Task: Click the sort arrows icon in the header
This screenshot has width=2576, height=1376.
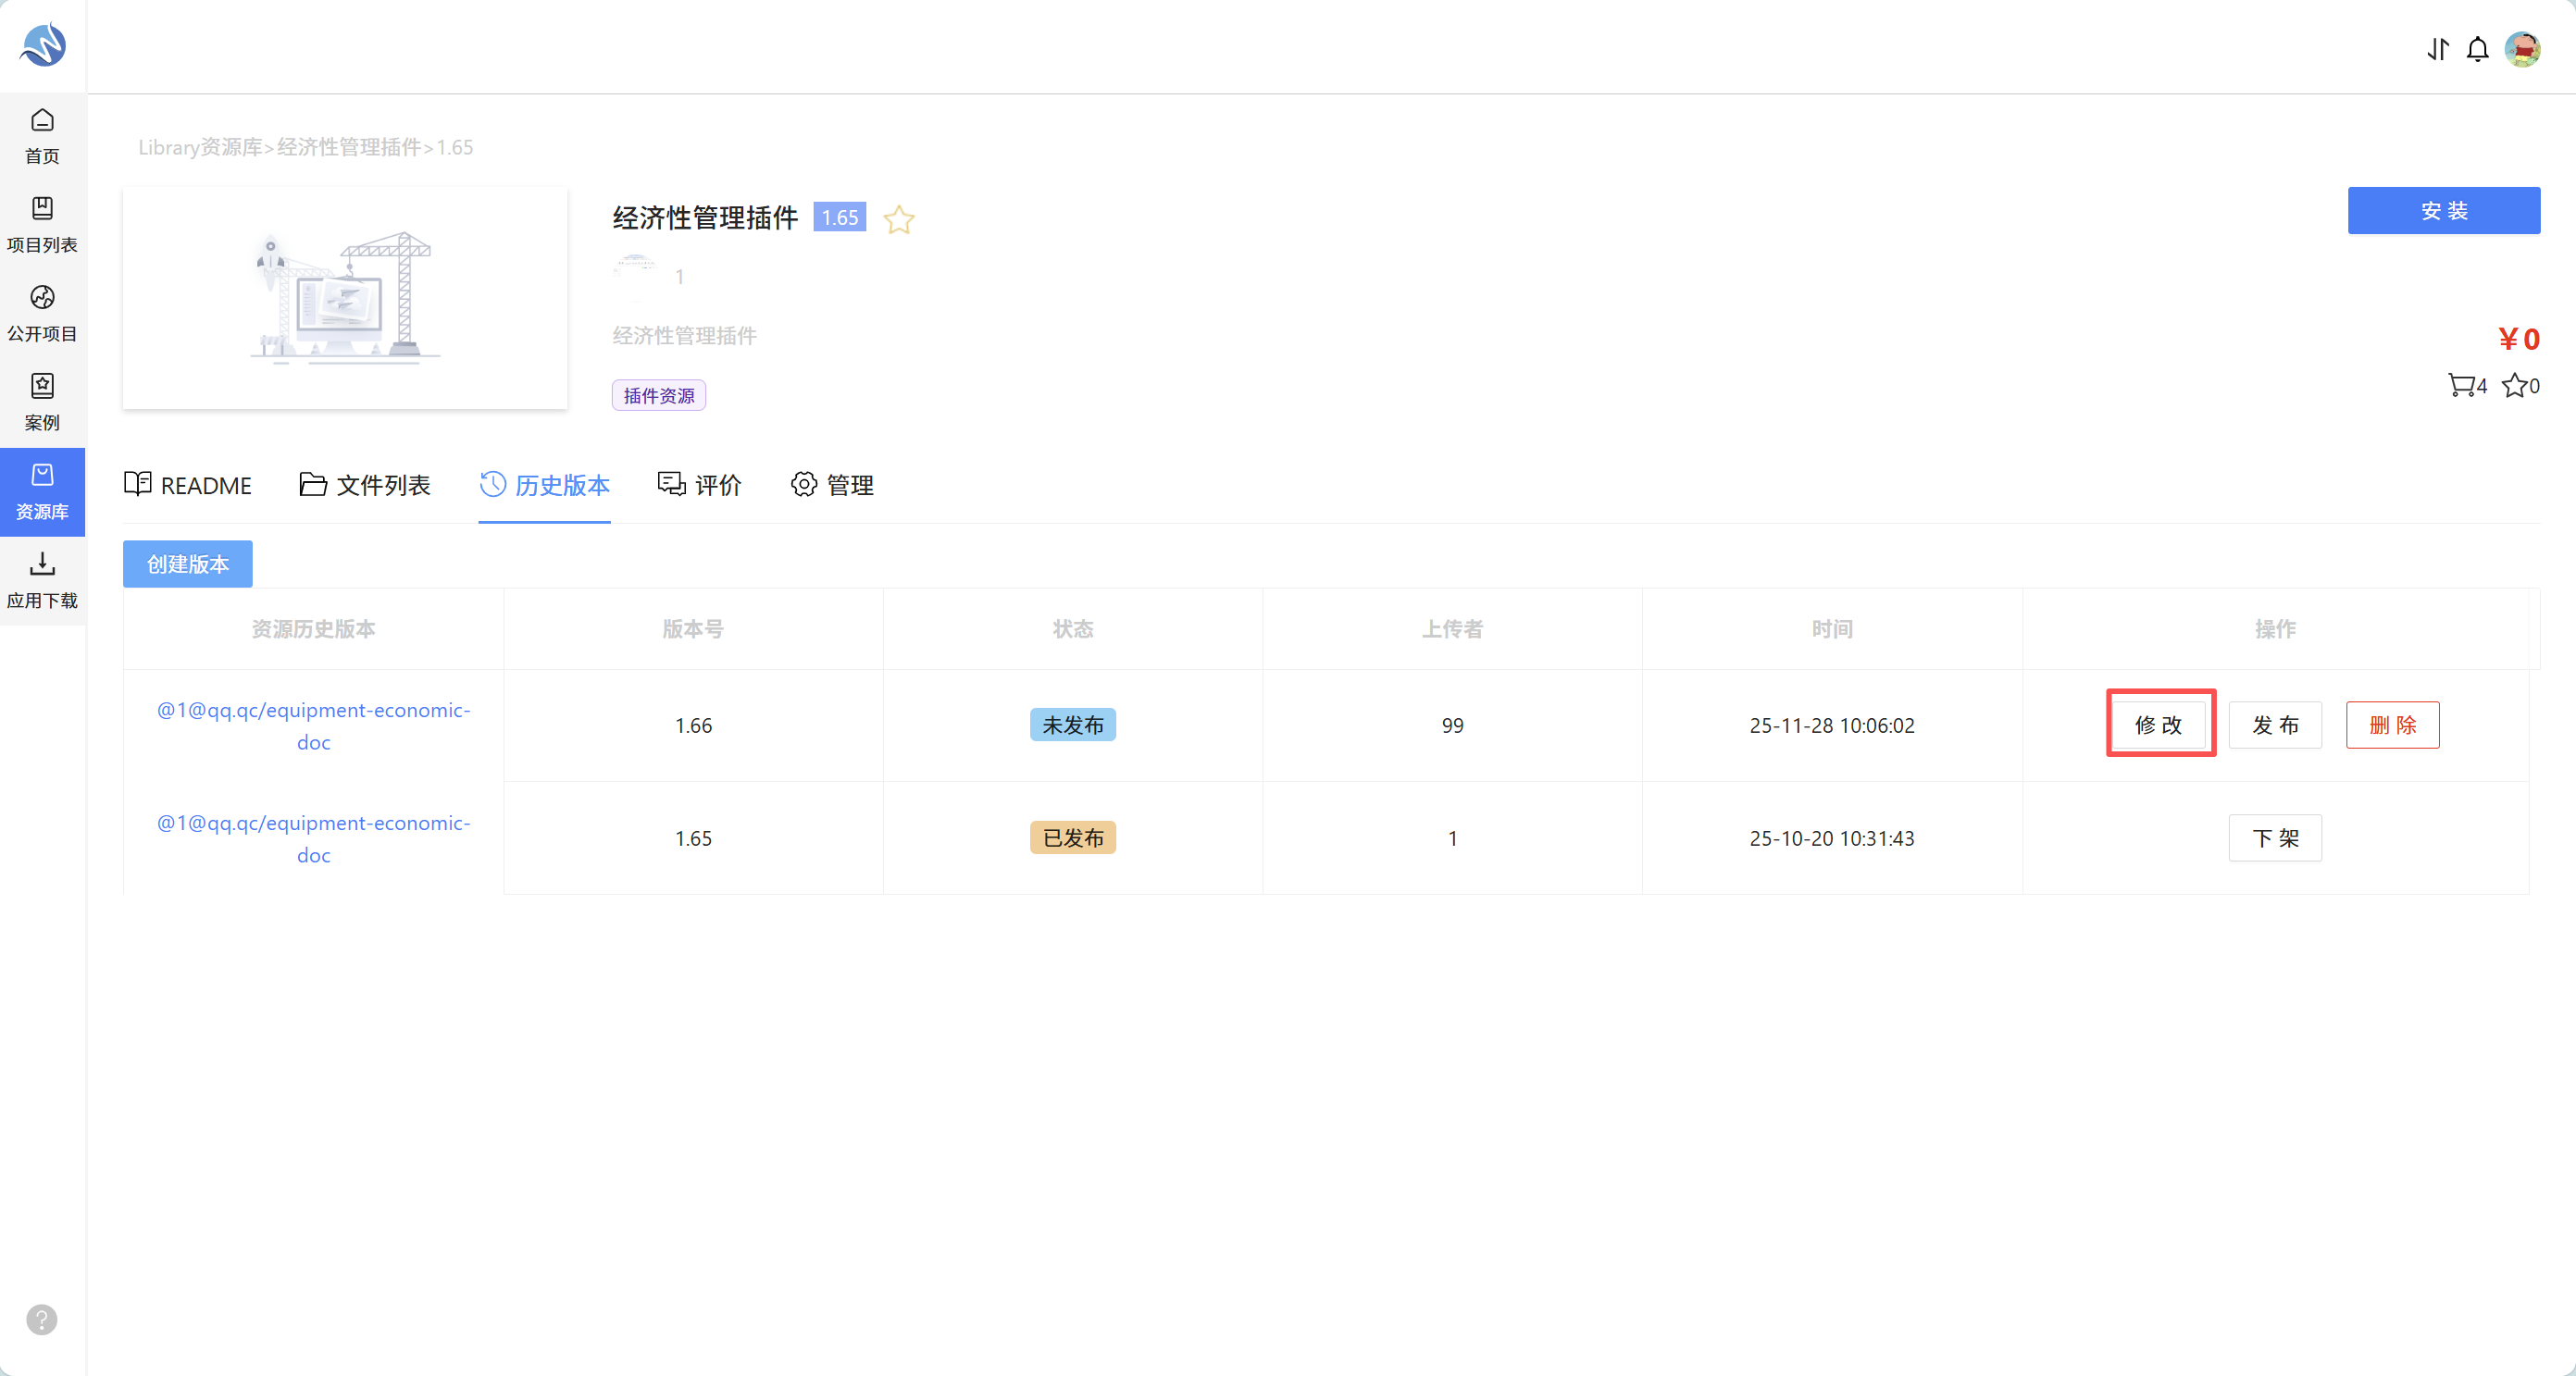Action: 2438,49
